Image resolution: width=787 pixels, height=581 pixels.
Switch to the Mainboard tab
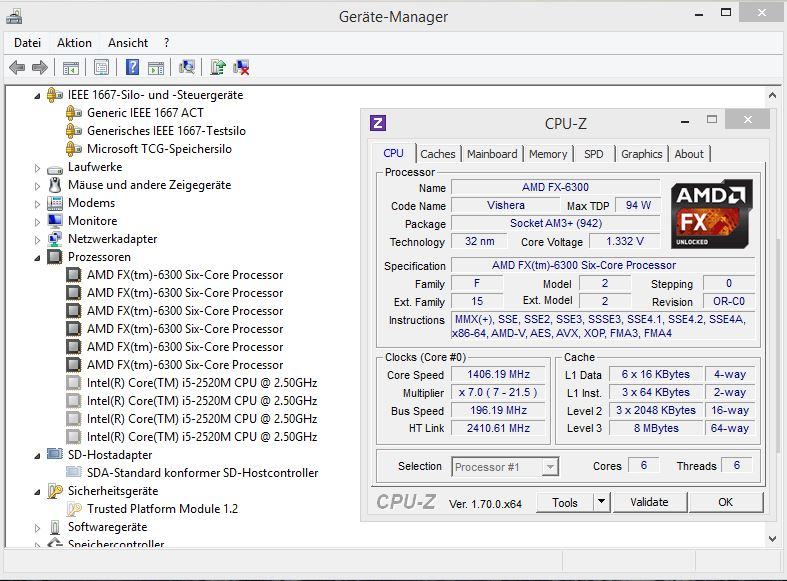492,154
